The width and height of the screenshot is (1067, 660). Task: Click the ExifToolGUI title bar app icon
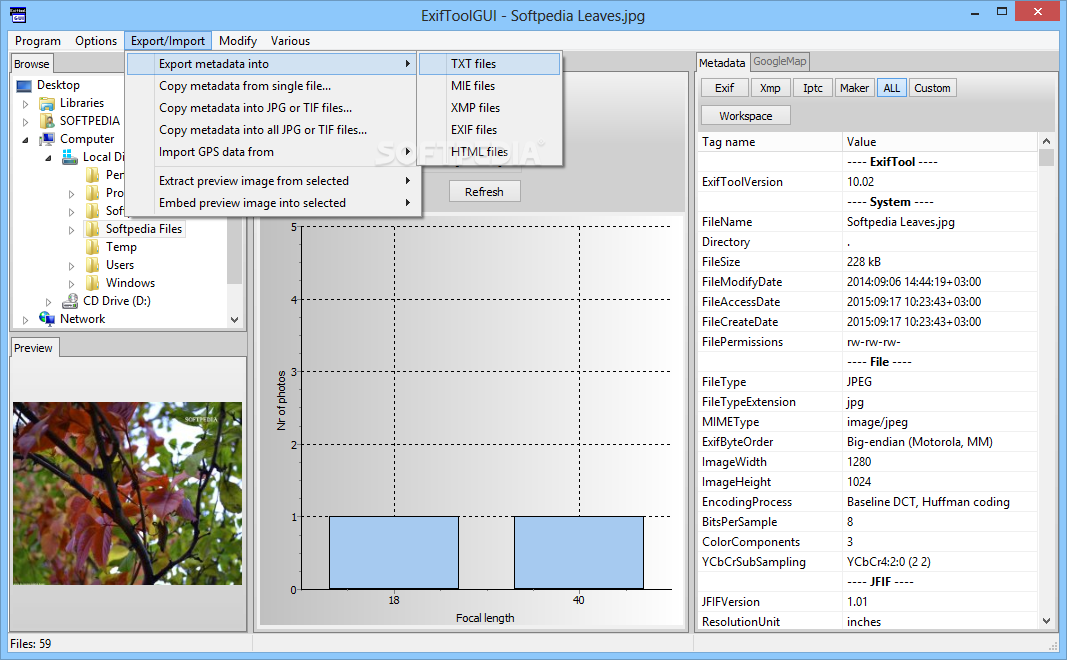coord(16,14)
